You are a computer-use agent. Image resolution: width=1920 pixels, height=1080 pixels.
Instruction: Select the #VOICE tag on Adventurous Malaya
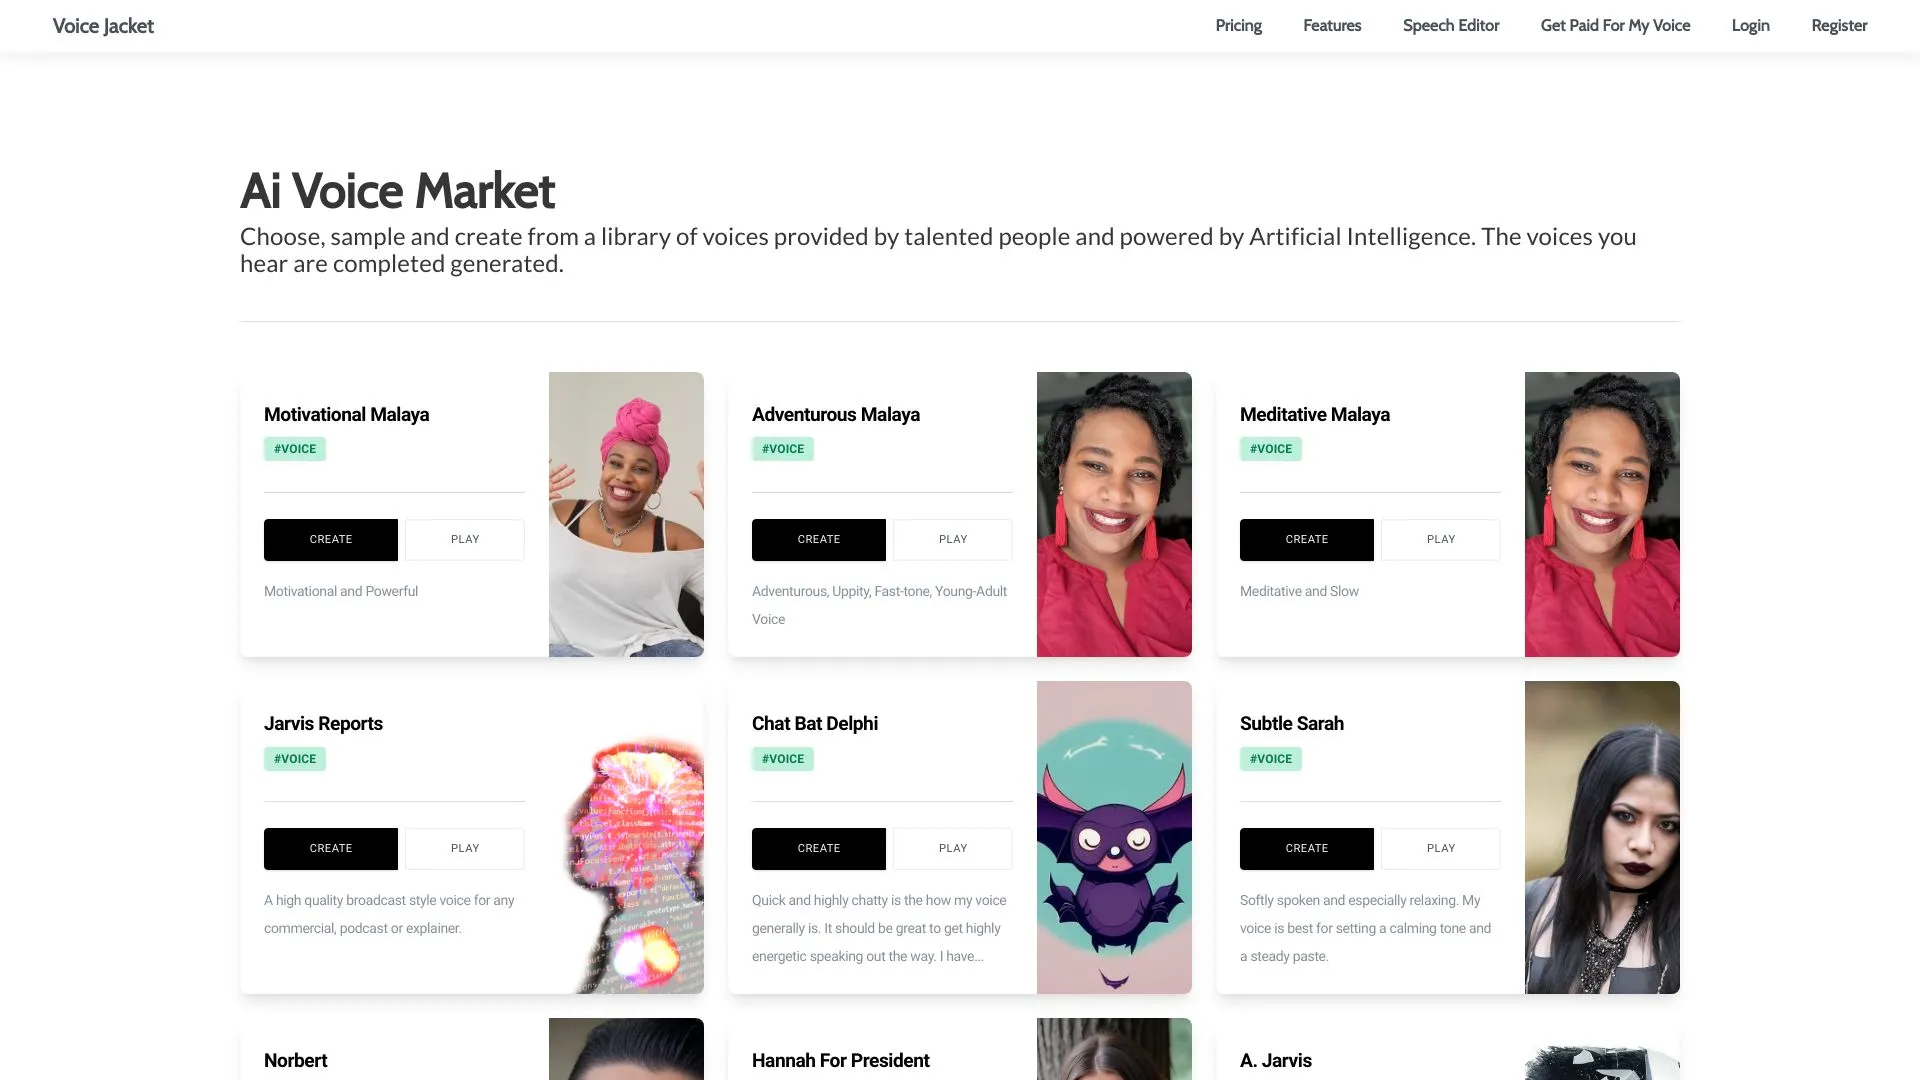click(782, 448)
